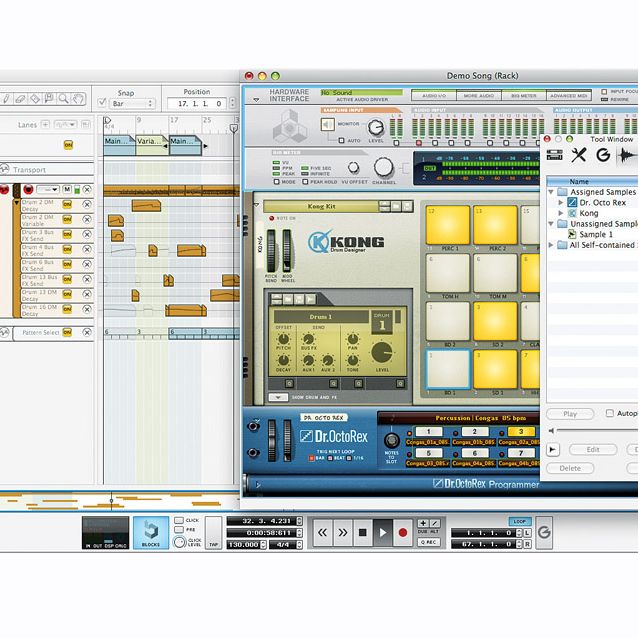The width and height of the screenshot is (638, 638).
Task: Click the Kong browse patch folder icon
Action: pos(396,206)
